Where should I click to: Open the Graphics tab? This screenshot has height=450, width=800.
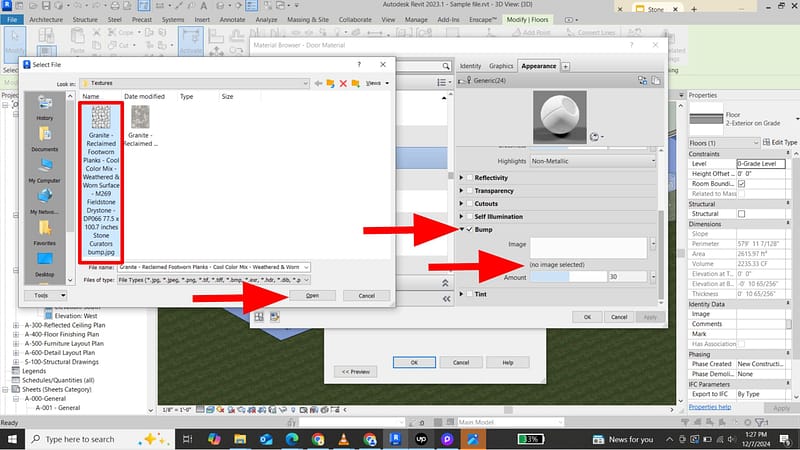pyautogui.click(x=501, y=66)
